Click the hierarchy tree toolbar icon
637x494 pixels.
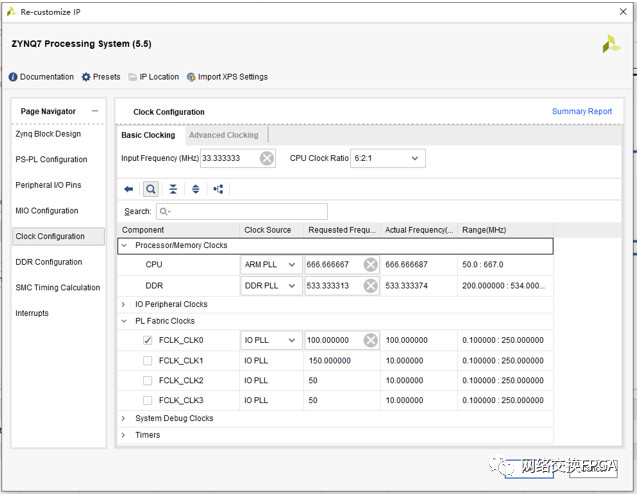coord(218,189)
